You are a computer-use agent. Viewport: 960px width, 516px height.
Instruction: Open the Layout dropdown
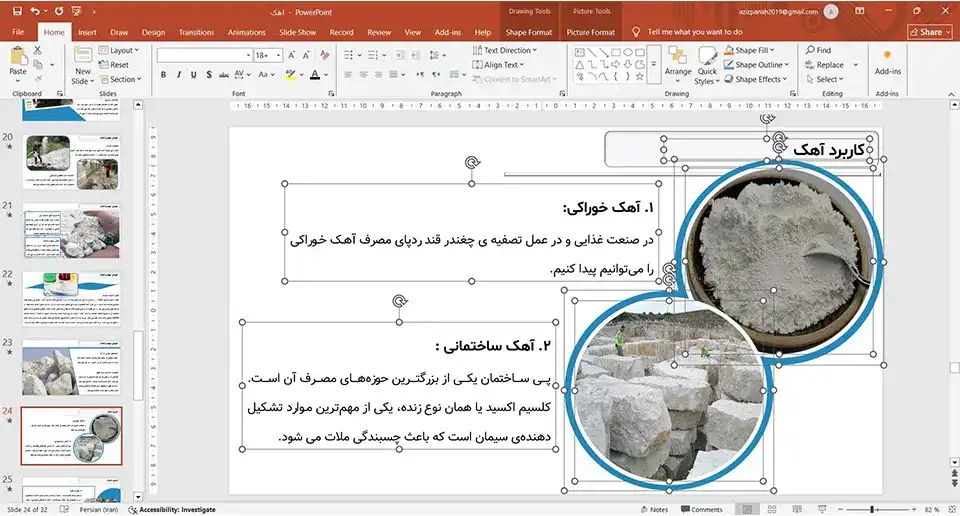[119, 50]
